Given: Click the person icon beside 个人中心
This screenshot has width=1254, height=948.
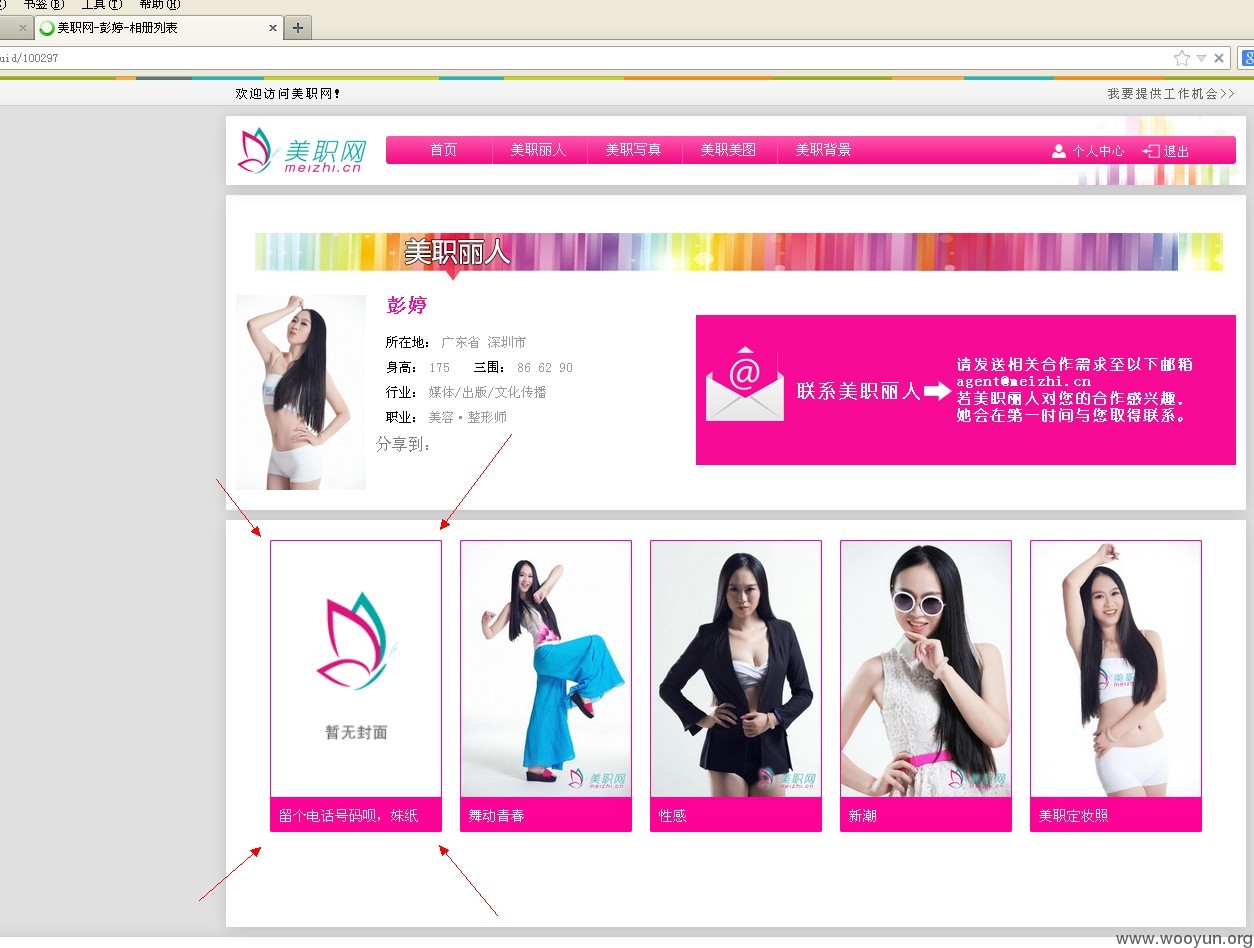Looking at the screenshot, I should coord(1059,151).
